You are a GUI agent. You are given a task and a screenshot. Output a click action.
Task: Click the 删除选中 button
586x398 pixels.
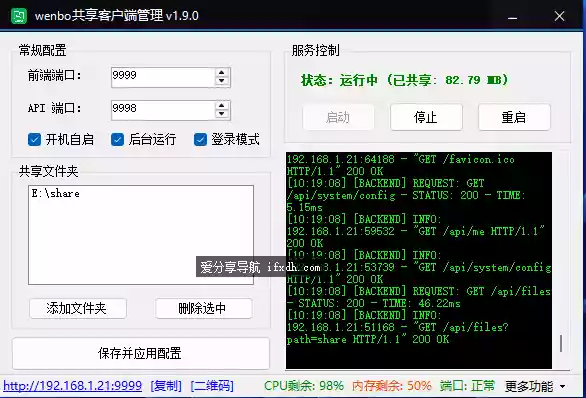[x=204, y=308]
